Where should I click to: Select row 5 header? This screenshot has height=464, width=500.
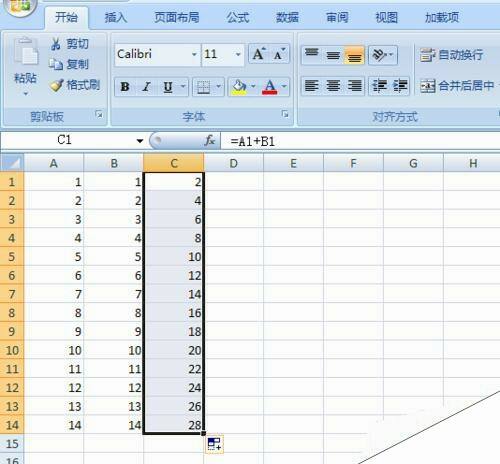click(x=12, y=257)
